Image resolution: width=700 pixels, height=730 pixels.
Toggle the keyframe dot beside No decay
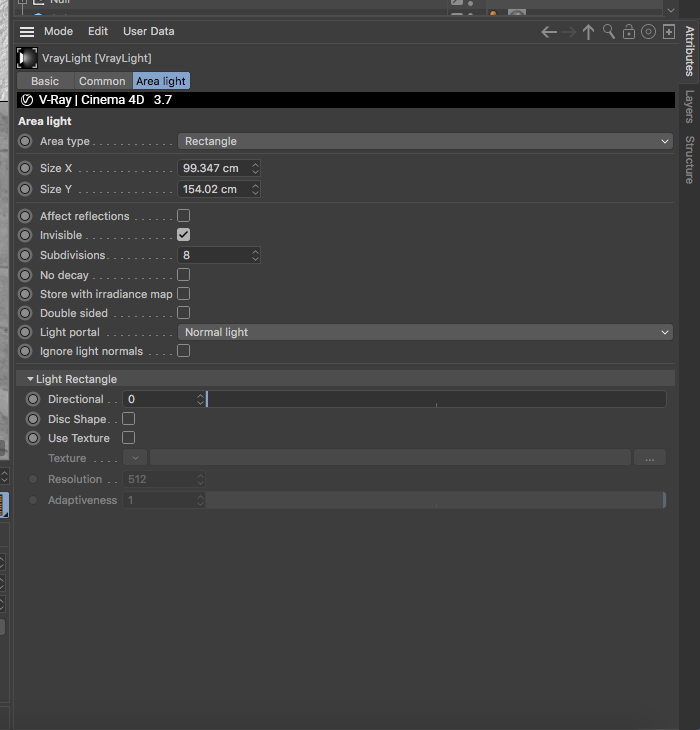click(x=25, y=275)
